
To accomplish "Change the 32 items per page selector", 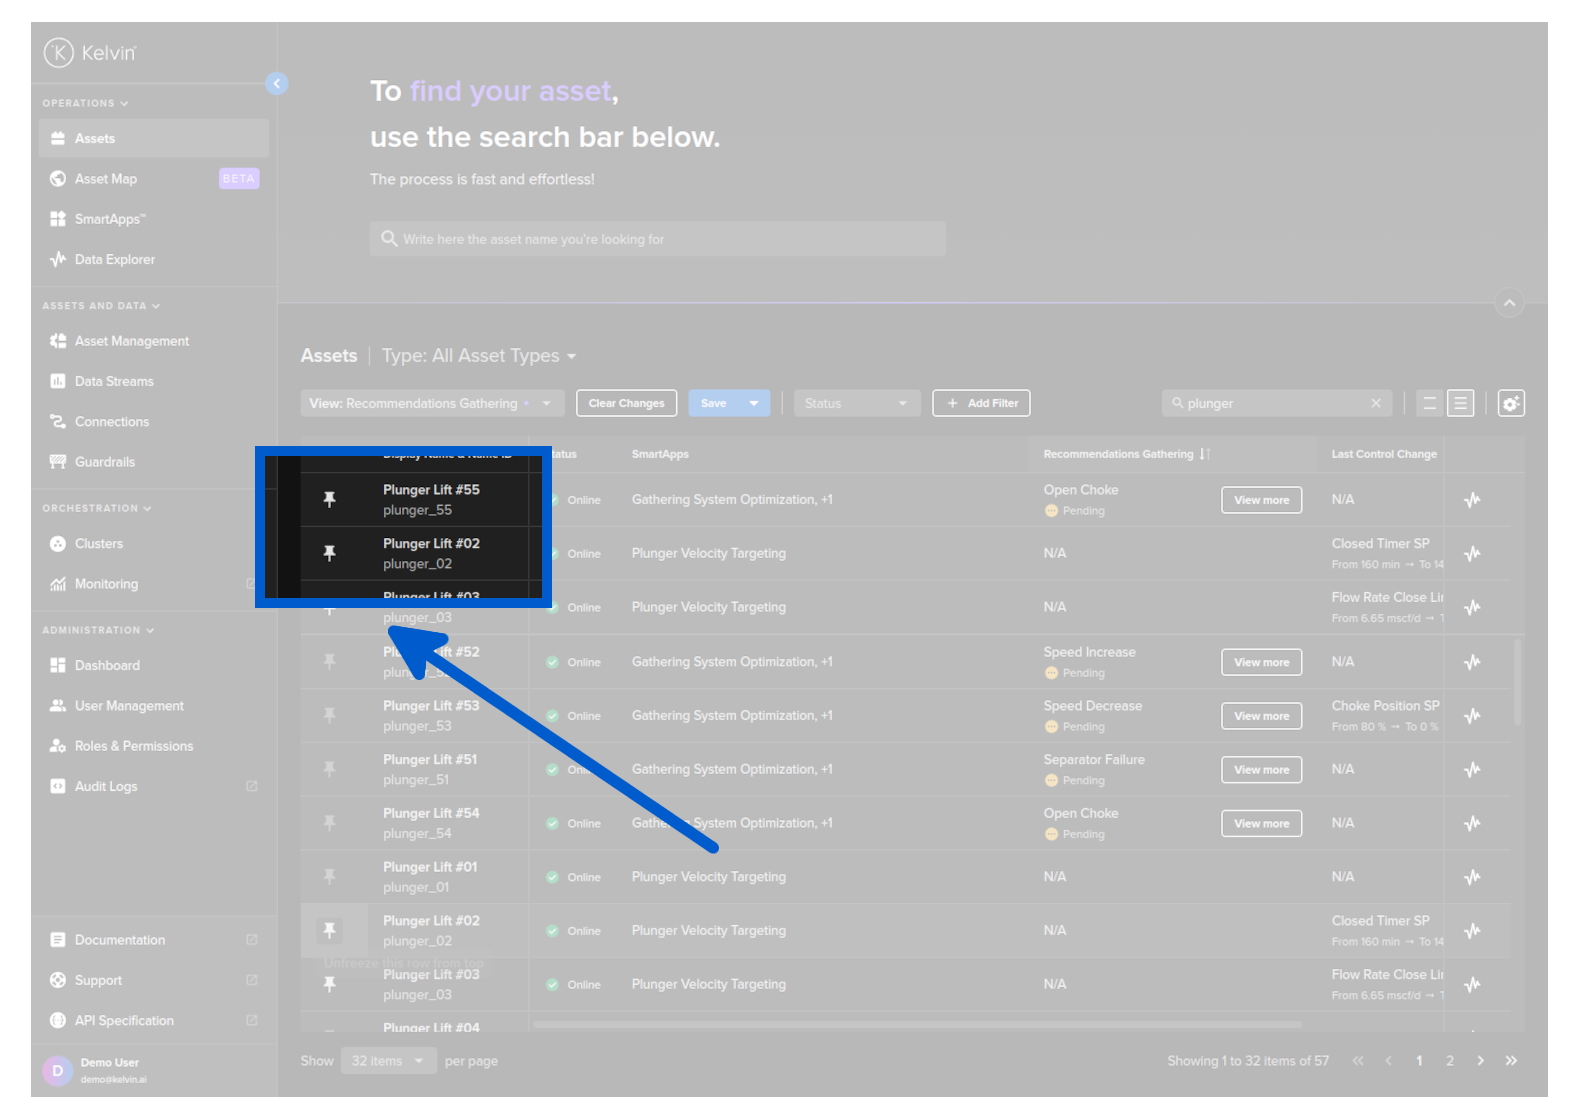I will pos(388,1061).
